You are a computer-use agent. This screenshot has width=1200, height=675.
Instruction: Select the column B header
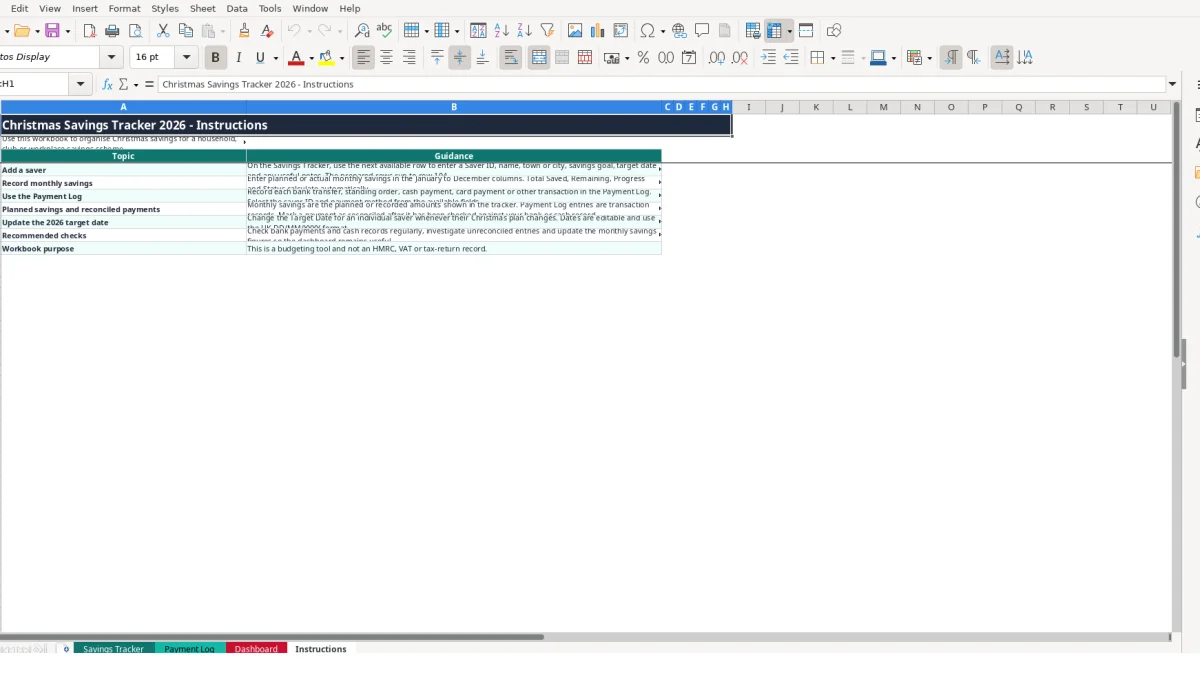[454, 107]
